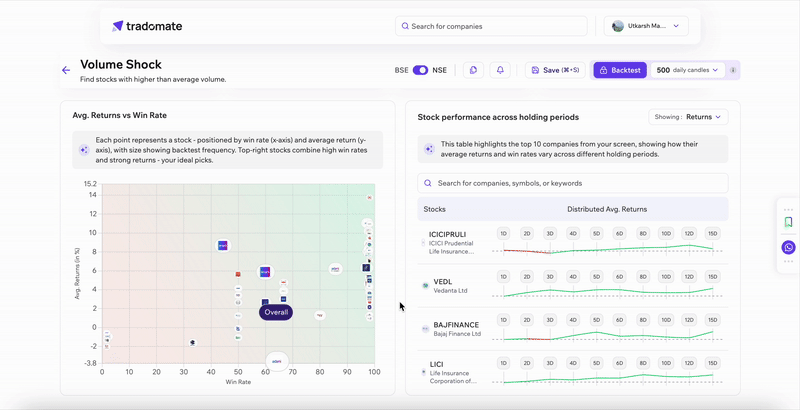Image resolution: width=800 pixels, height=410 pixels.
Task: Click Save button
Action: (555, 70)
